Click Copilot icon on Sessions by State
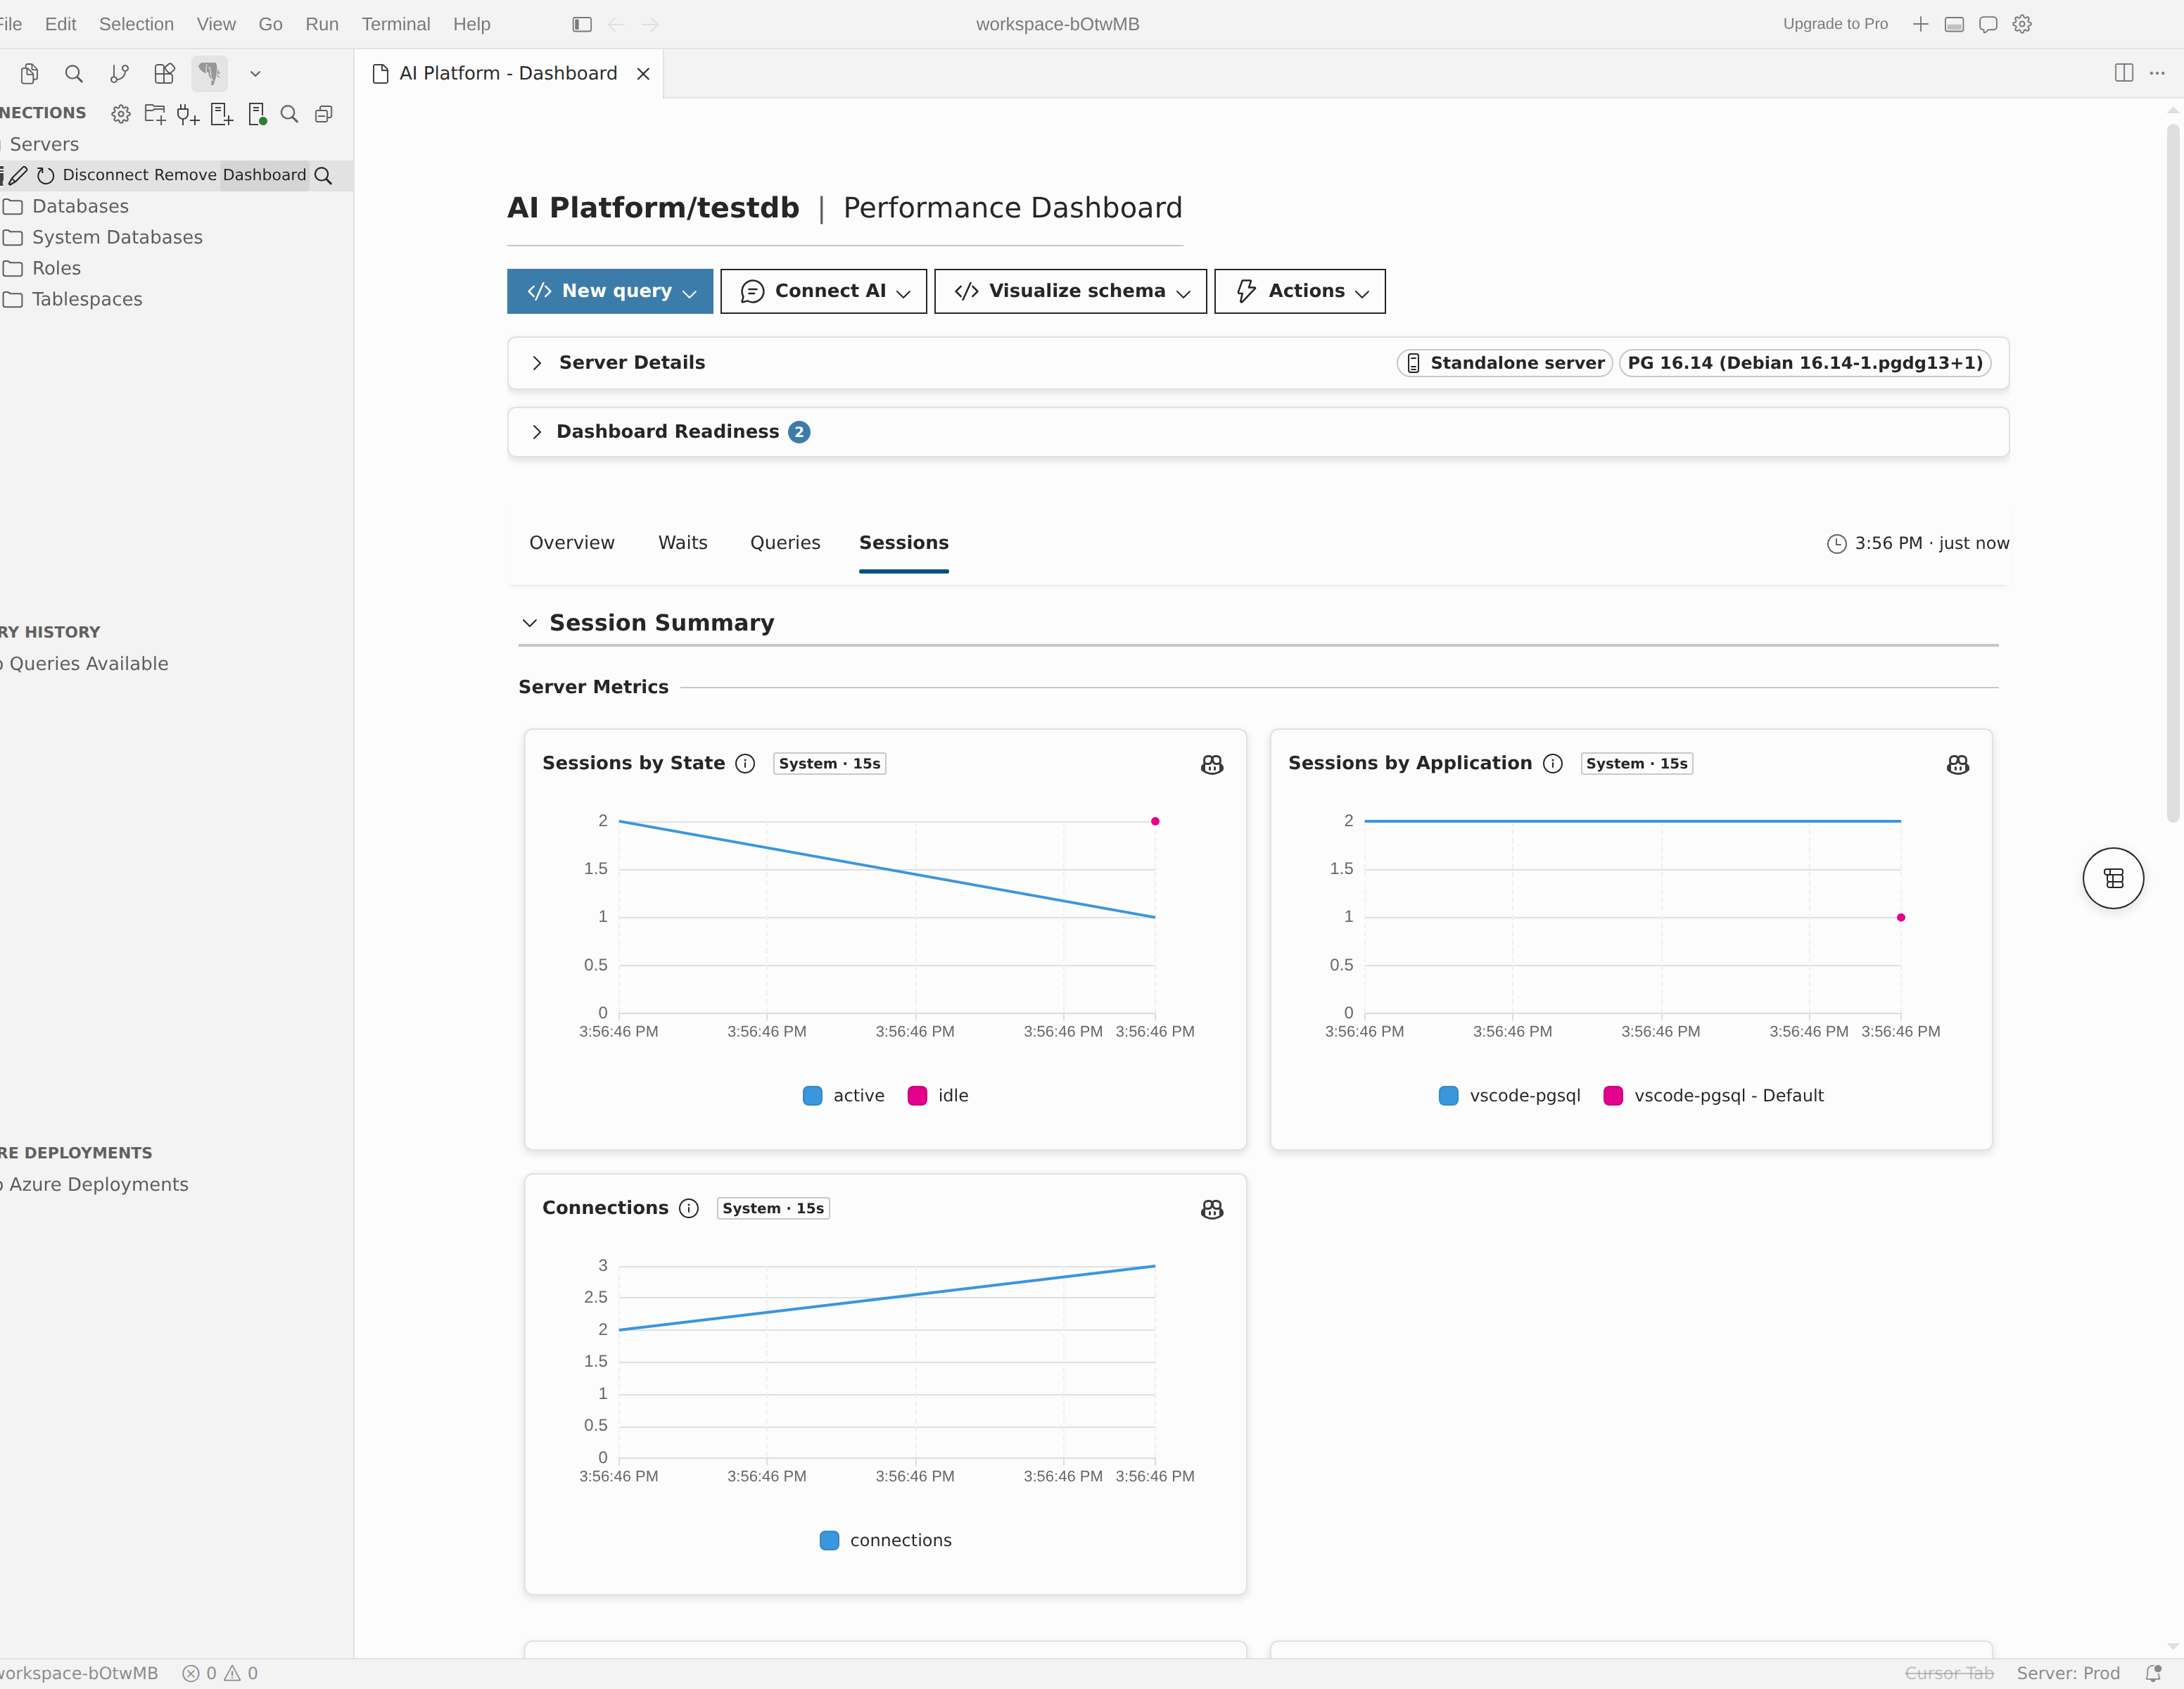The width and height of the screenshot is (2184, 1689). 1212,764
